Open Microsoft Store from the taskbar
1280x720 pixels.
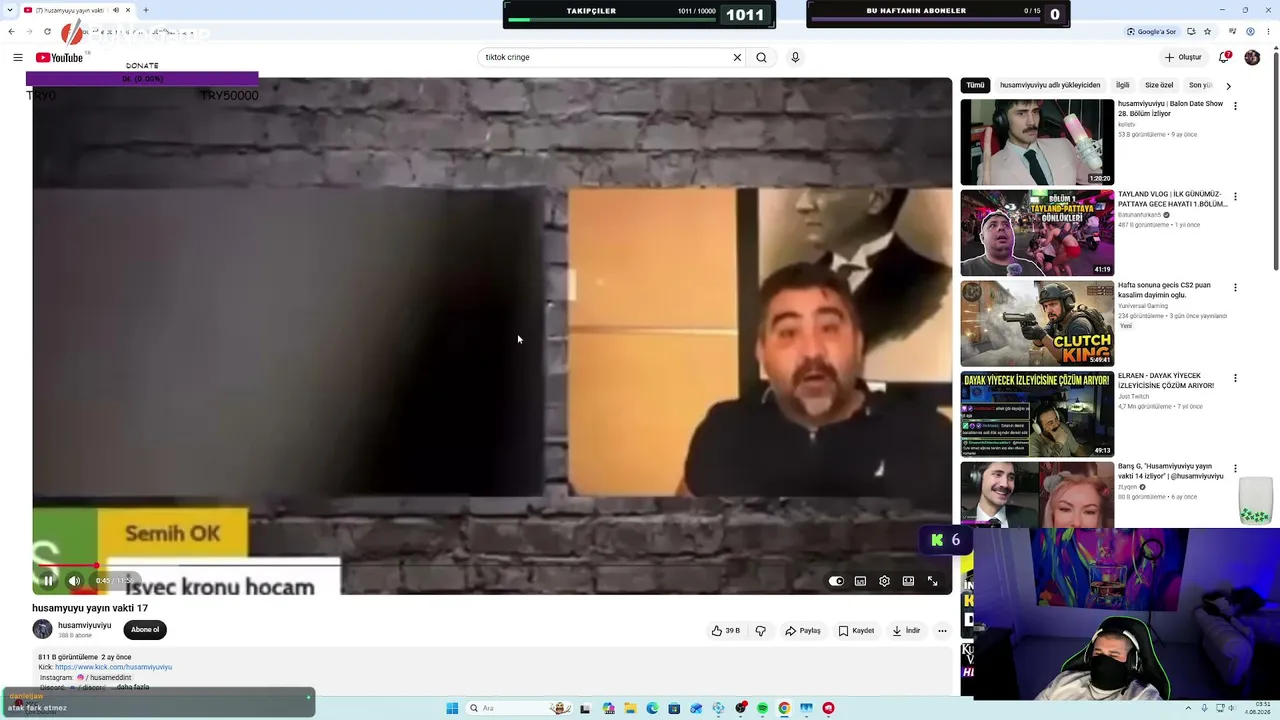pos(674,708)
